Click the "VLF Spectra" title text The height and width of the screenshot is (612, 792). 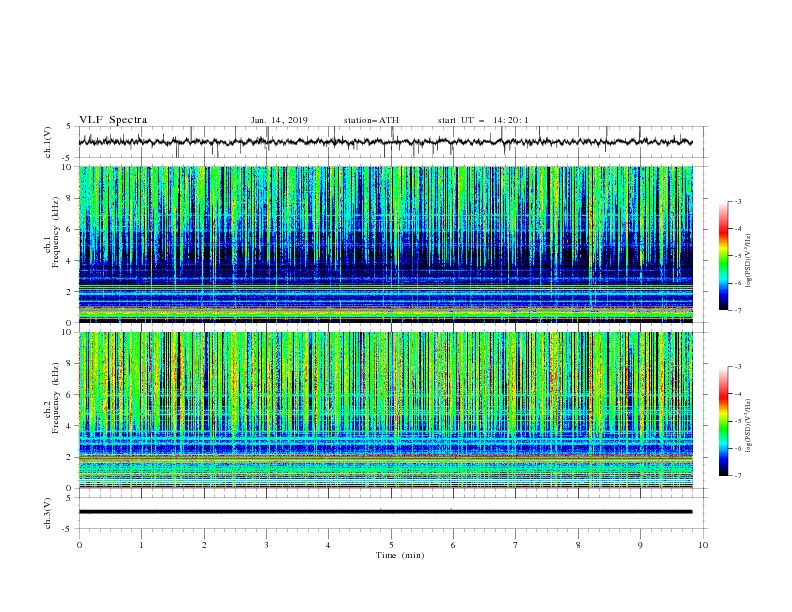tap(113, 120)
